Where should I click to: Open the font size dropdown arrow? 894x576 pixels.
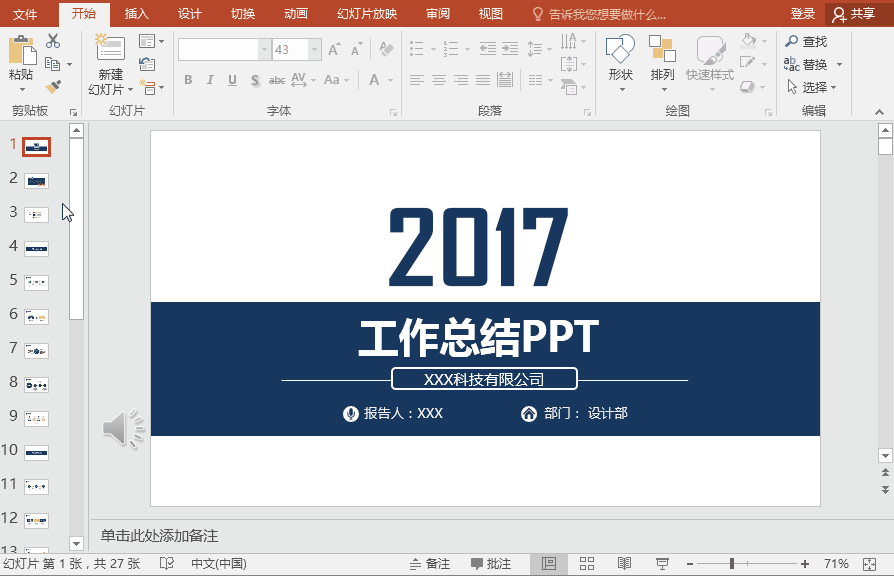pos(314,50)
